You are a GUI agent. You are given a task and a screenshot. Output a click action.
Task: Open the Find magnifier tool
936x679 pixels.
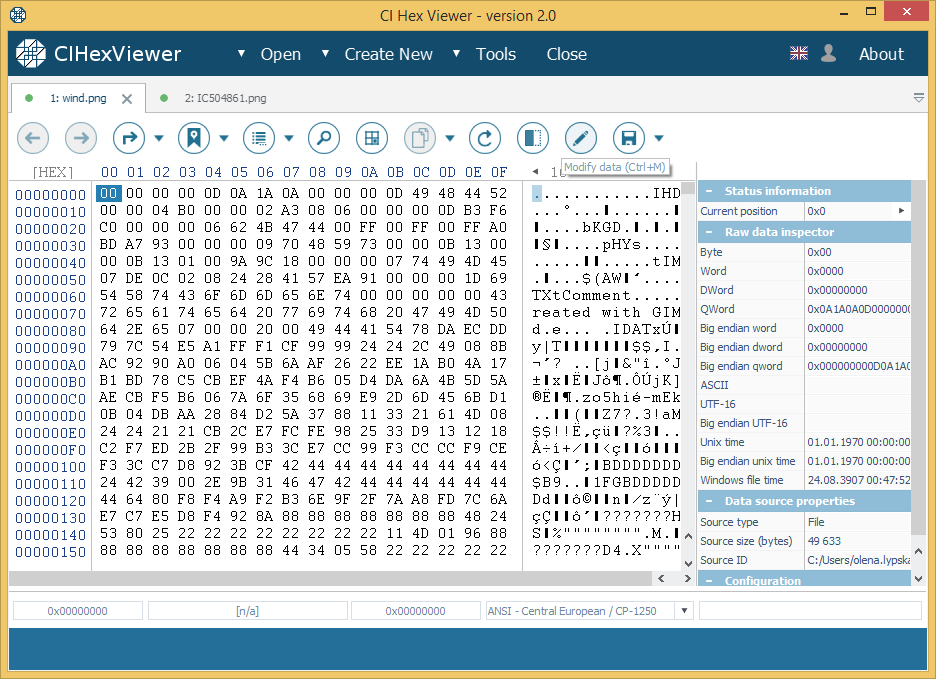[324, 139]
